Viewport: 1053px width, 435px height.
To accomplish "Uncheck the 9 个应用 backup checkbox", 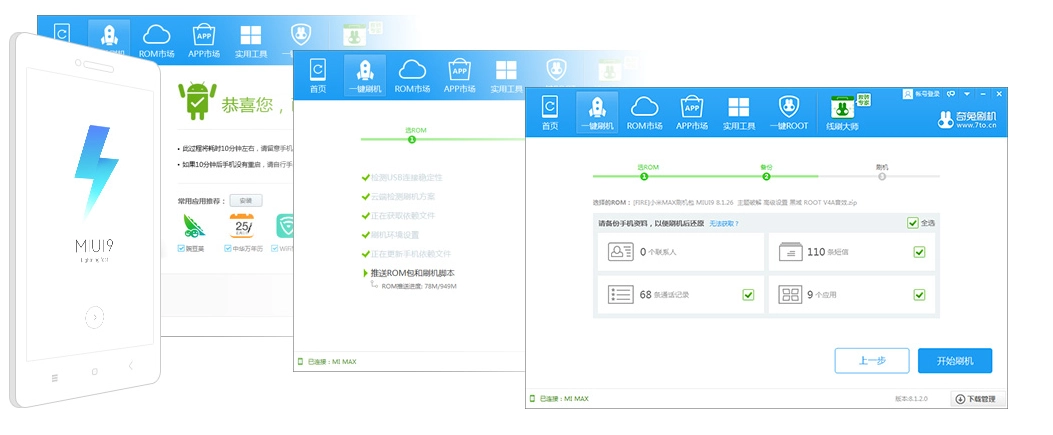I will 919,295.
